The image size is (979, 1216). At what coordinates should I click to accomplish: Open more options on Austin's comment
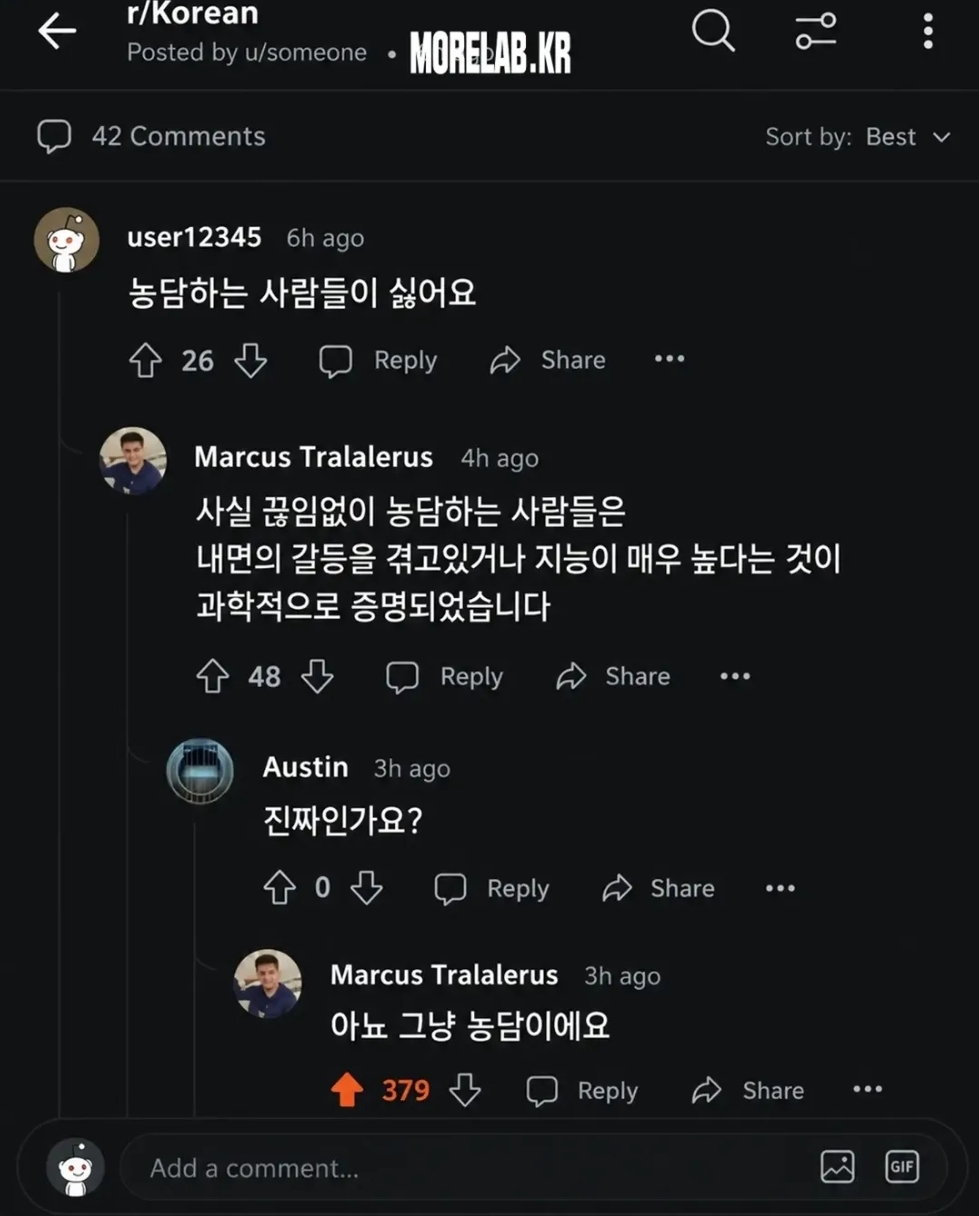(780, 888)
